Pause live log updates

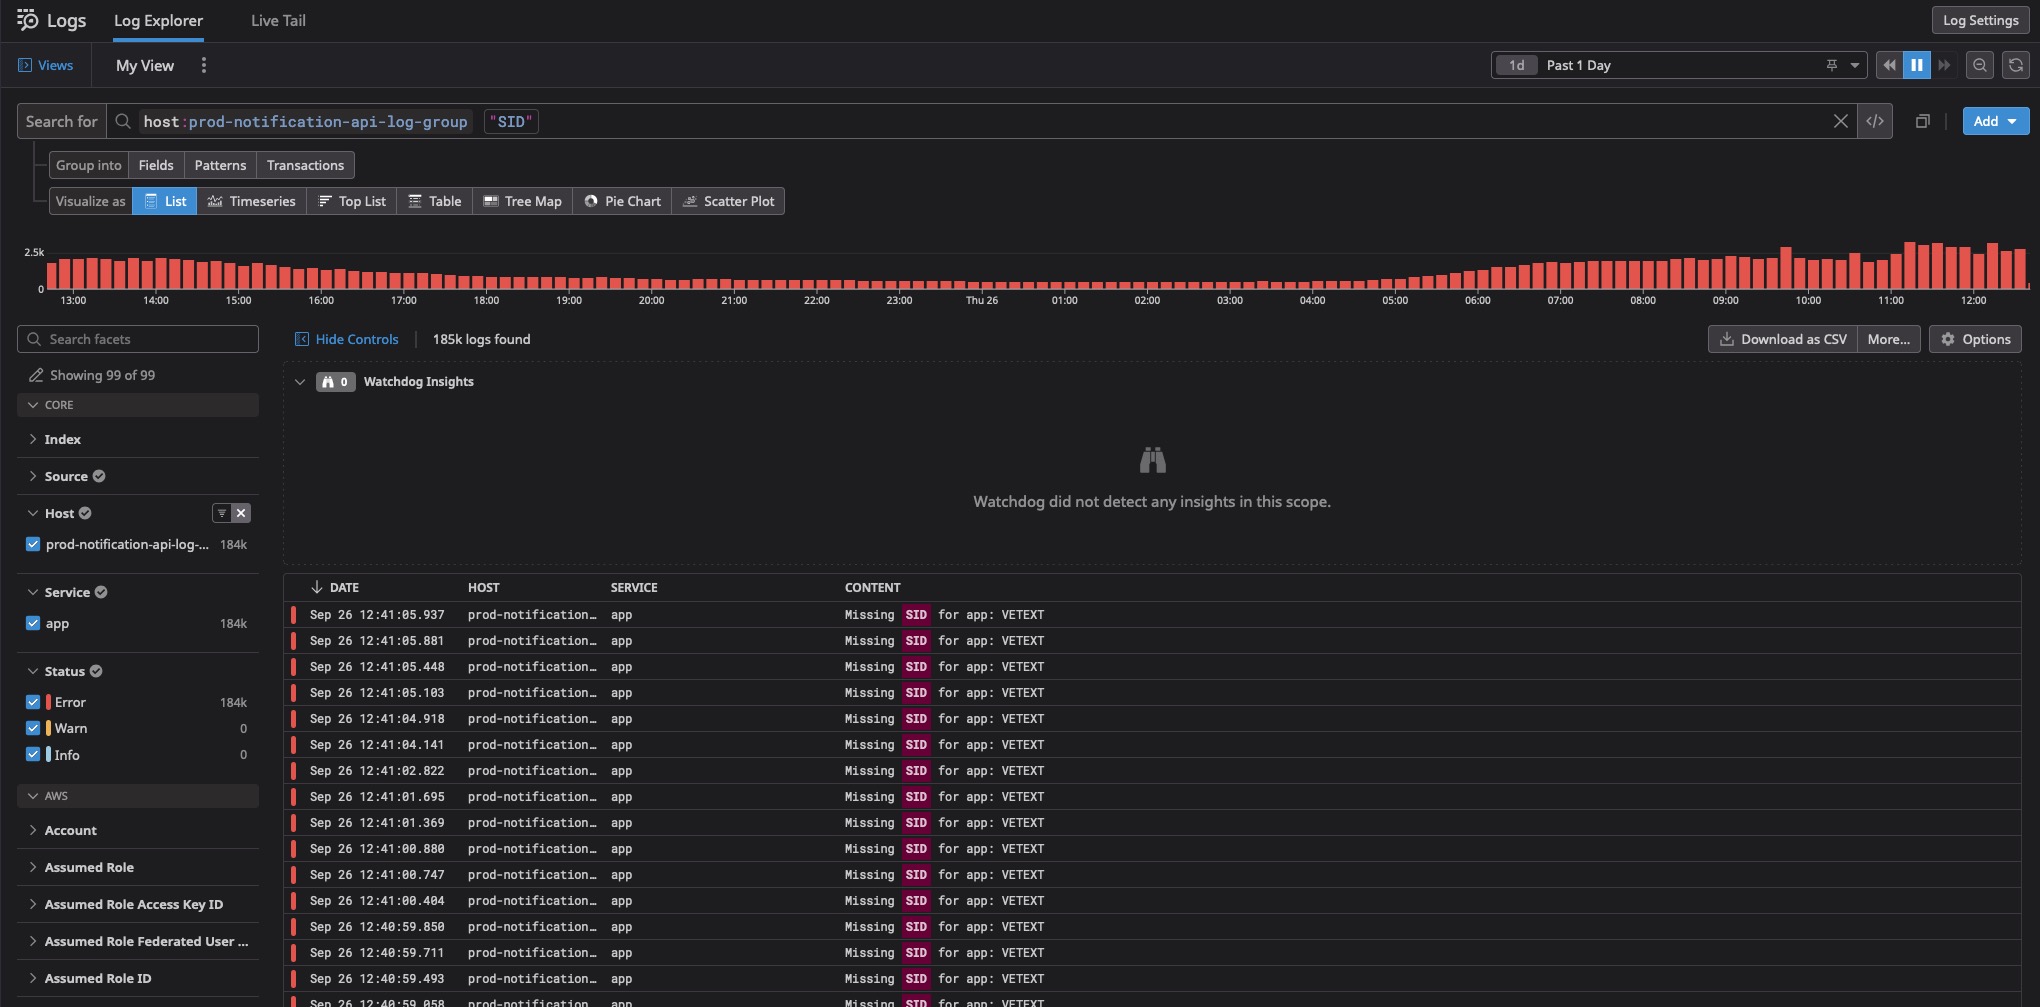click(1916, 65)
